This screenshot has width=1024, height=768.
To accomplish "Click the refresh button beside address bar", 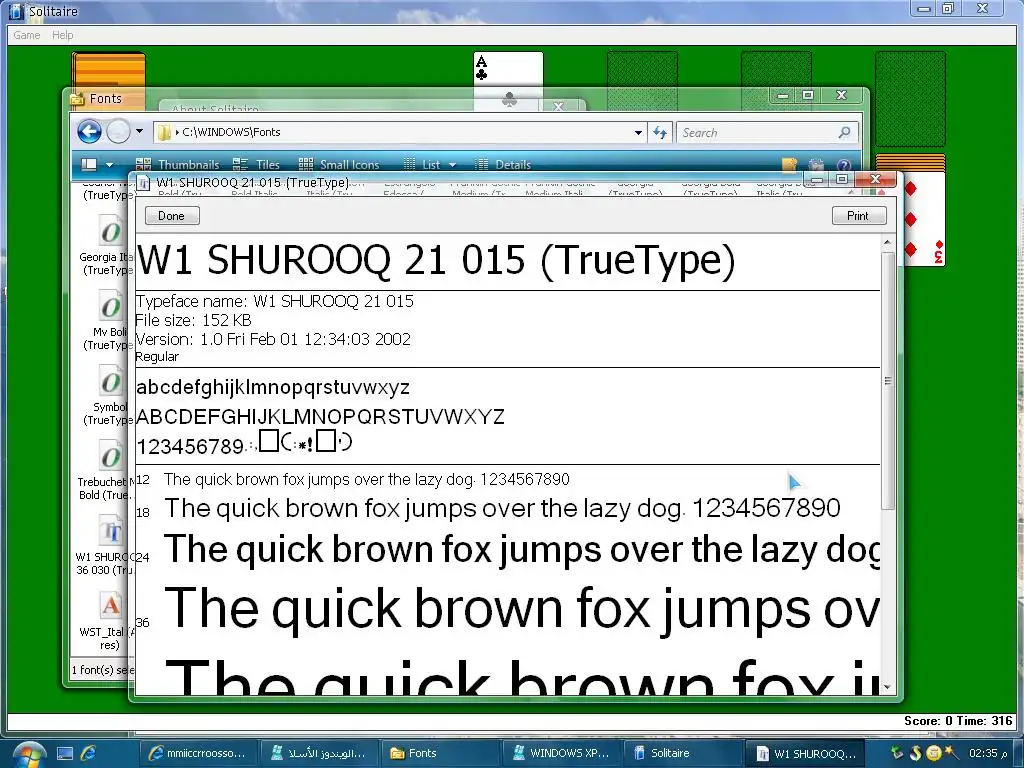I will (x=660, y=133).
